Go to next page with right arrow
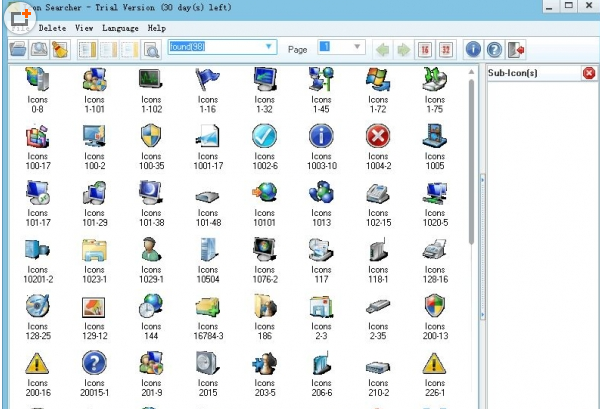The image size is (600, 409). click(403, 49)
